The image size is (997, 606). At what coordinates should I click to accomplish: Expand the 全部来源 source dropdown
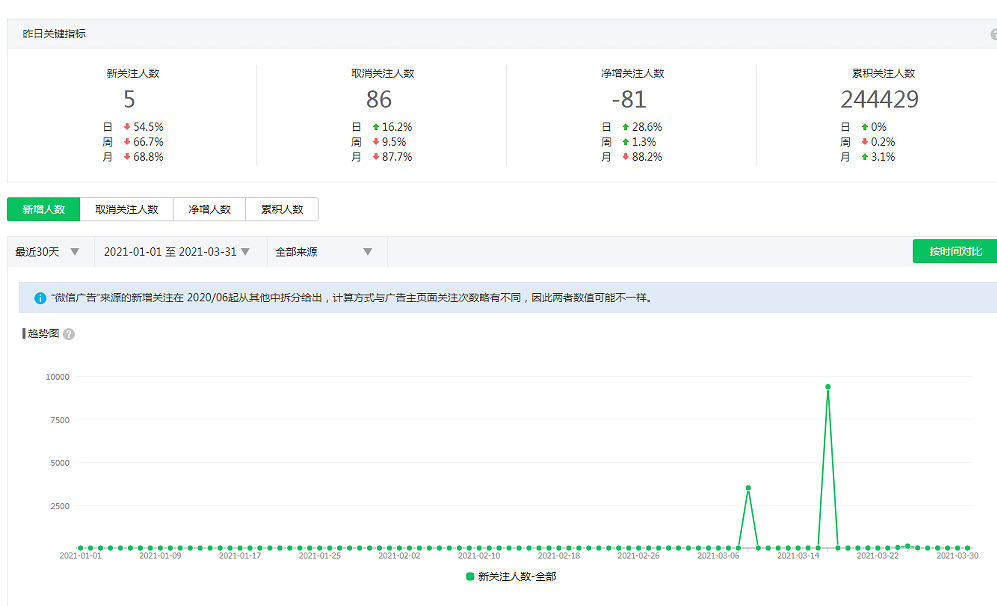coord(324,252)
